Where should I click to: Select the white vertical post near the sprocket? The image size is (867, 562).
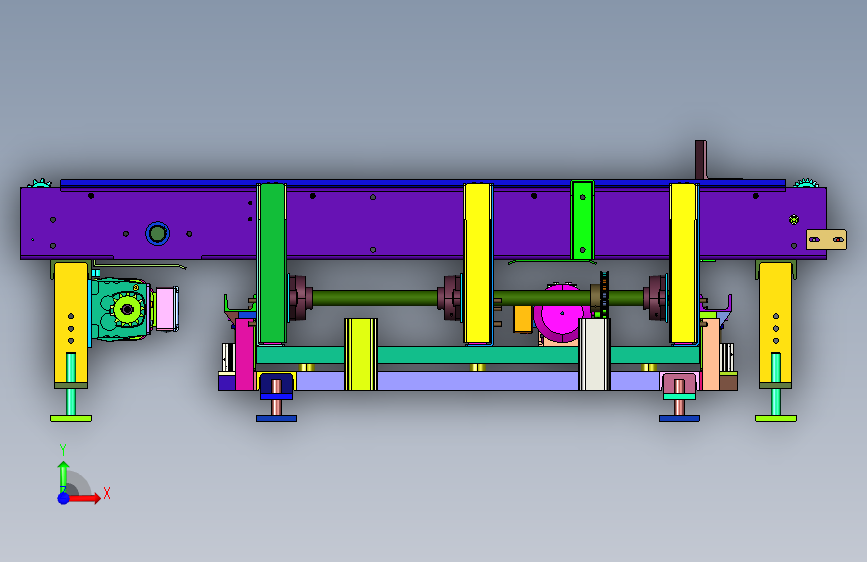pyautogui.click(x=594, y=354)
